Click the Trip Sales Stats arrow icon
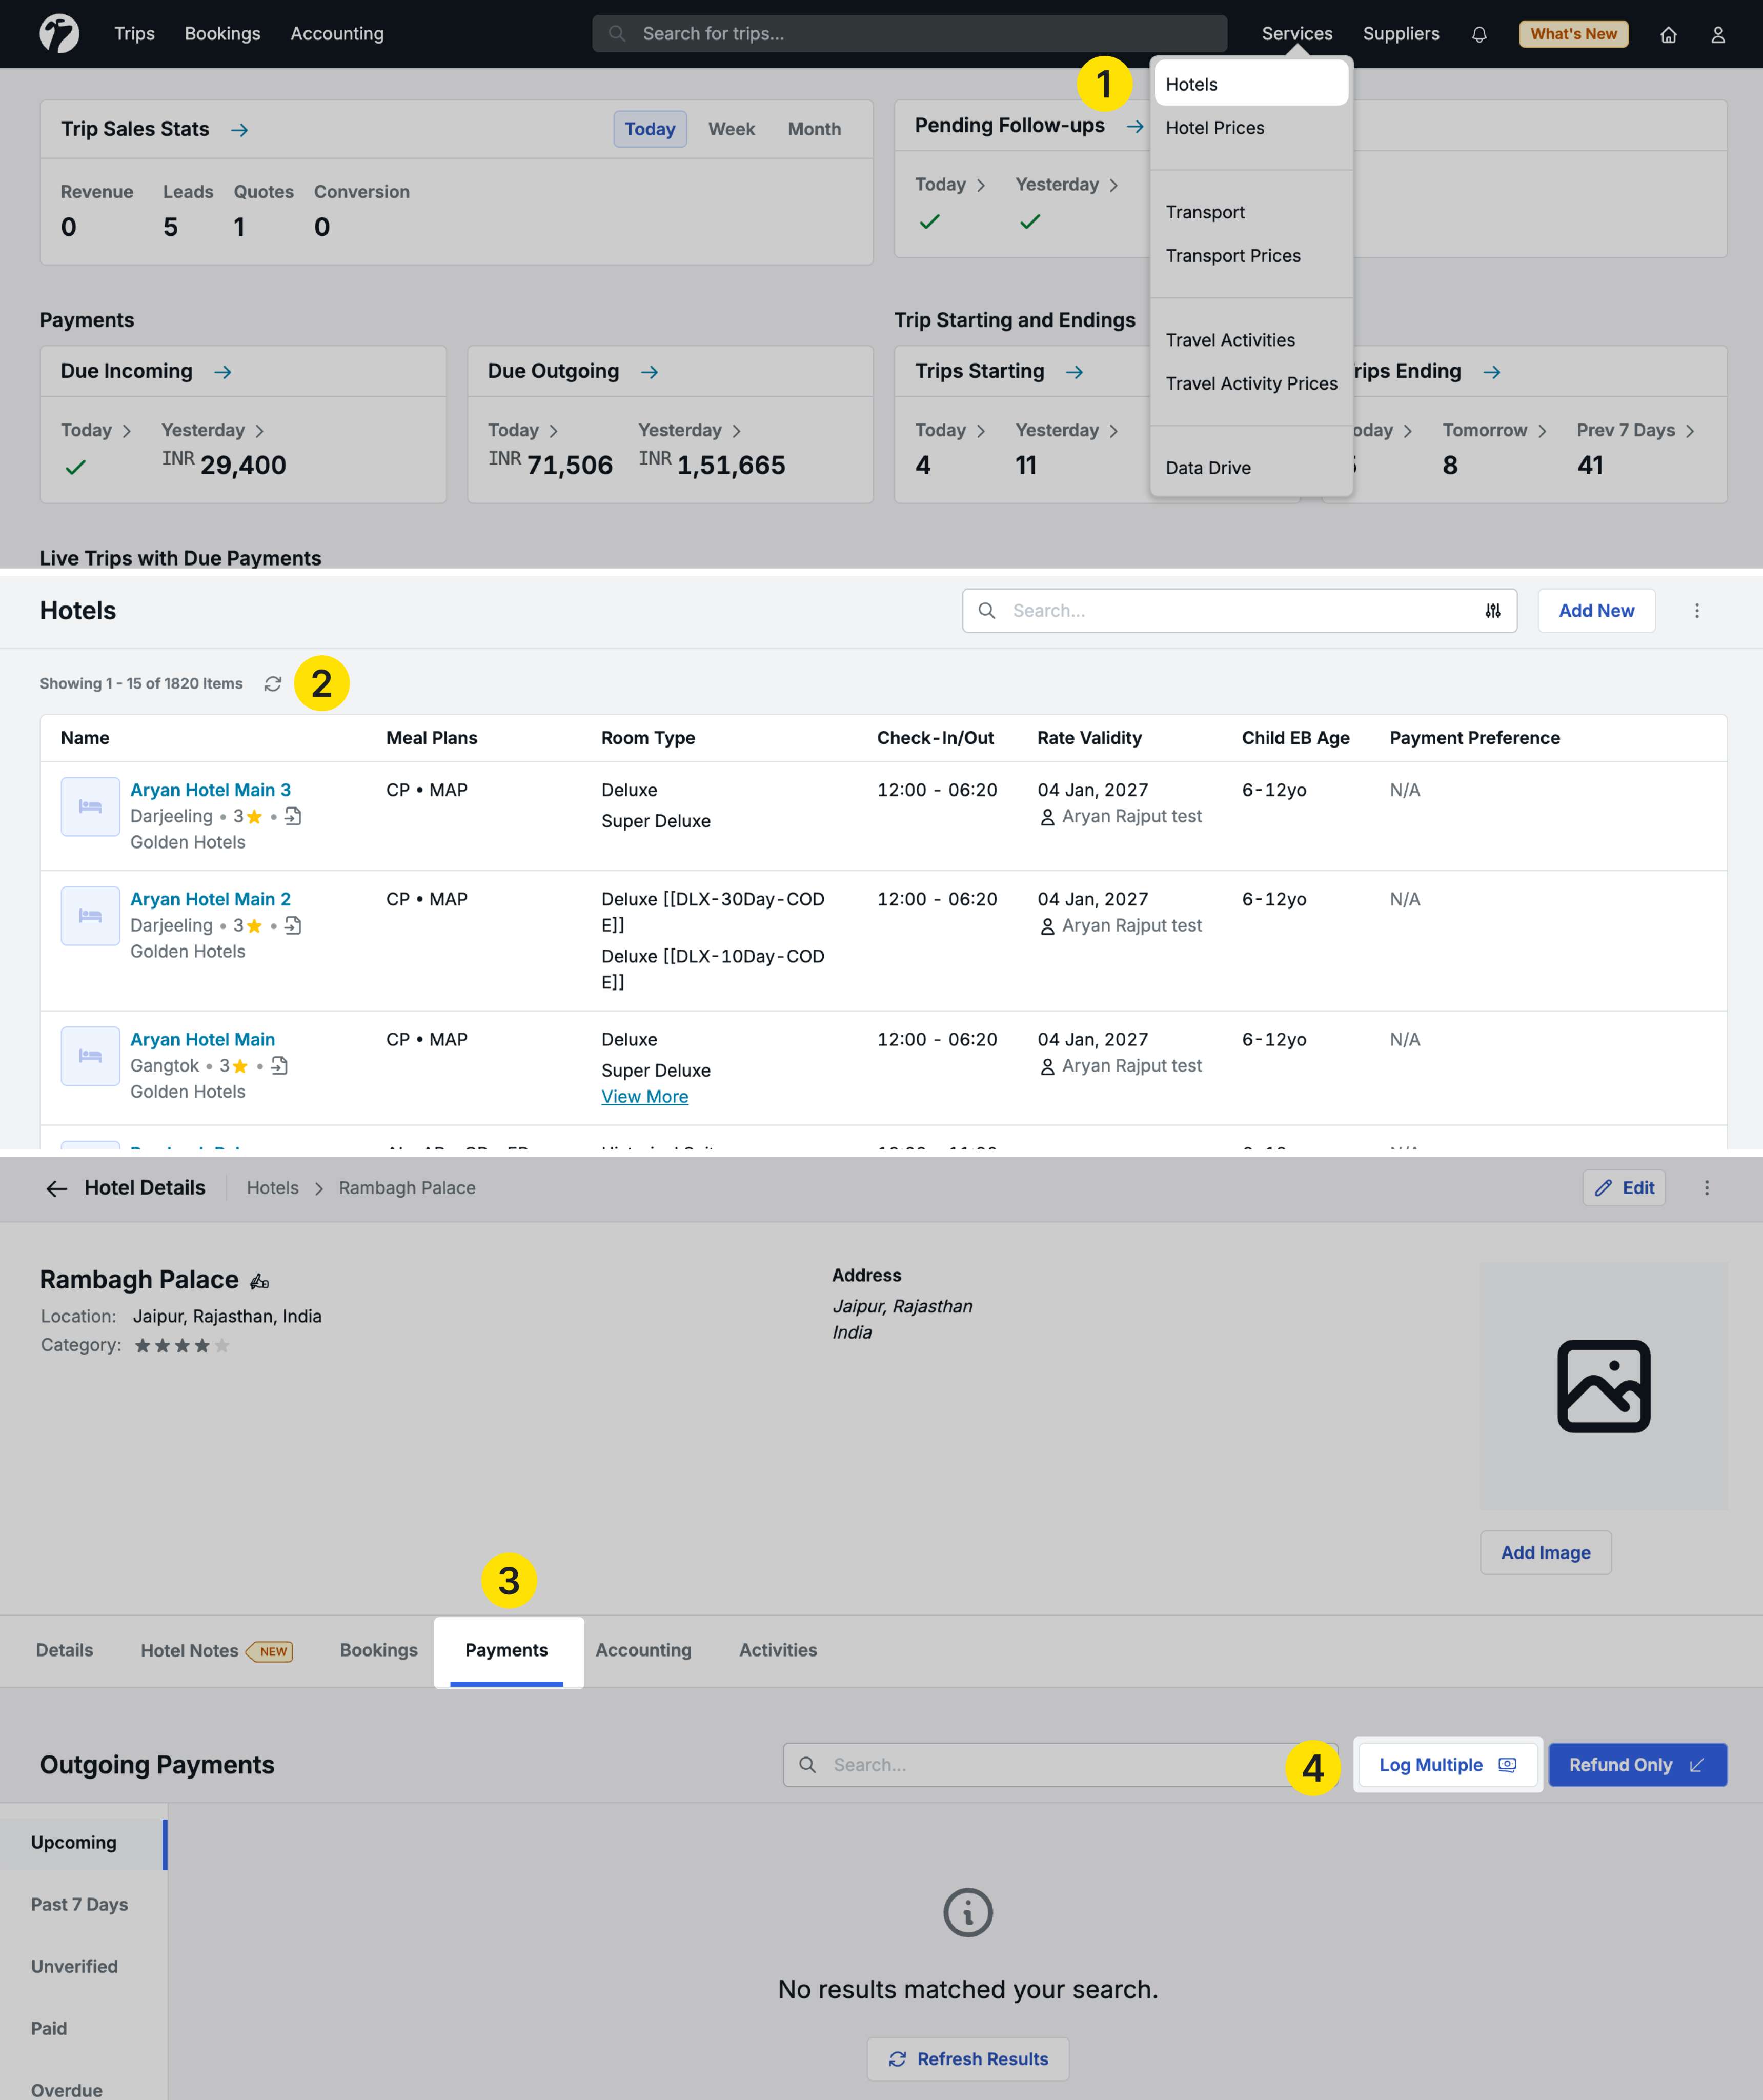Screen dimensions: 1763x2100 click(x=239, y=130)
